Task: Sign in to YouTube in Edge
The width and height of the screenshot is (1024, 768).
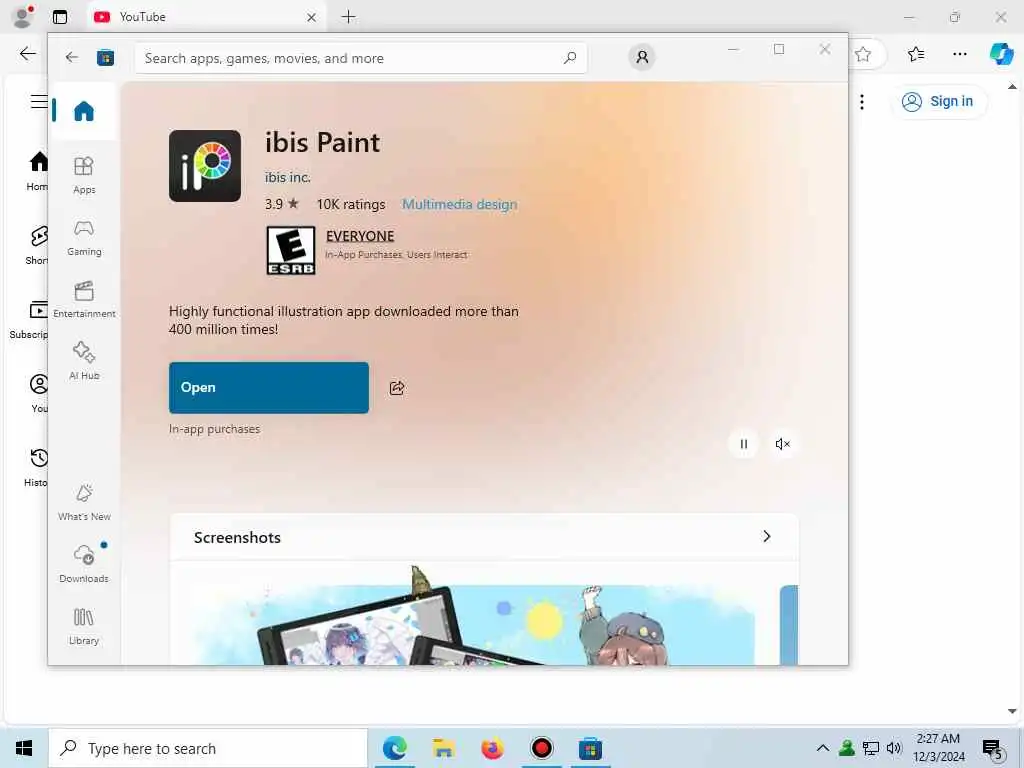Action: tap(938, 101)
